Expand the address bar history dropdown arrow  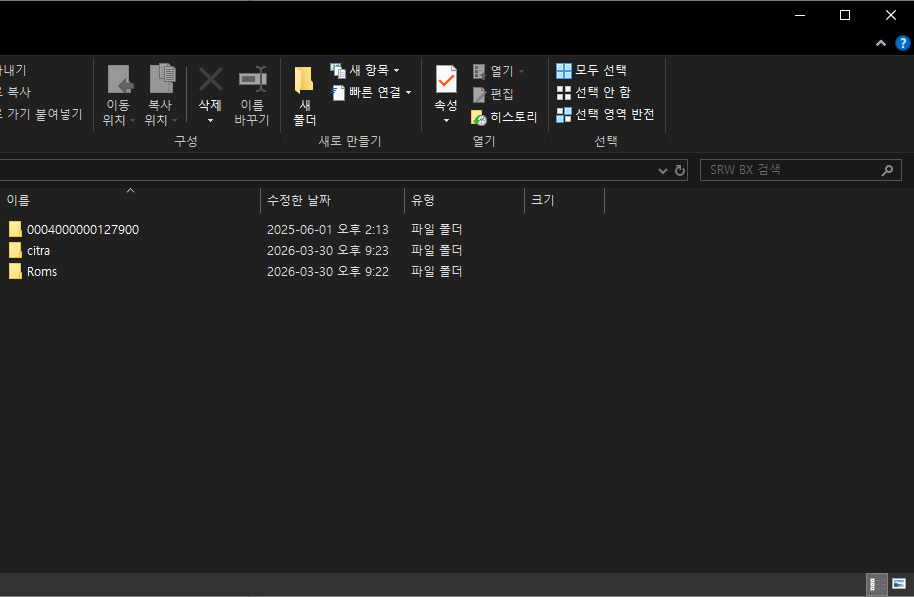click(x=662, y=171)
